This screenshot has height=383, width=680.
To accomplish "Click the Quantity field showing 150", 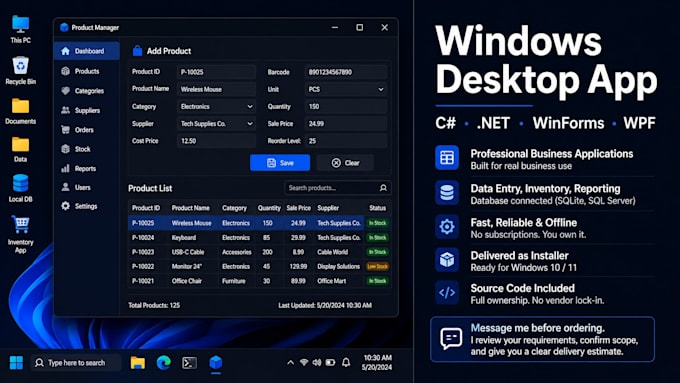I will [346, 107].
